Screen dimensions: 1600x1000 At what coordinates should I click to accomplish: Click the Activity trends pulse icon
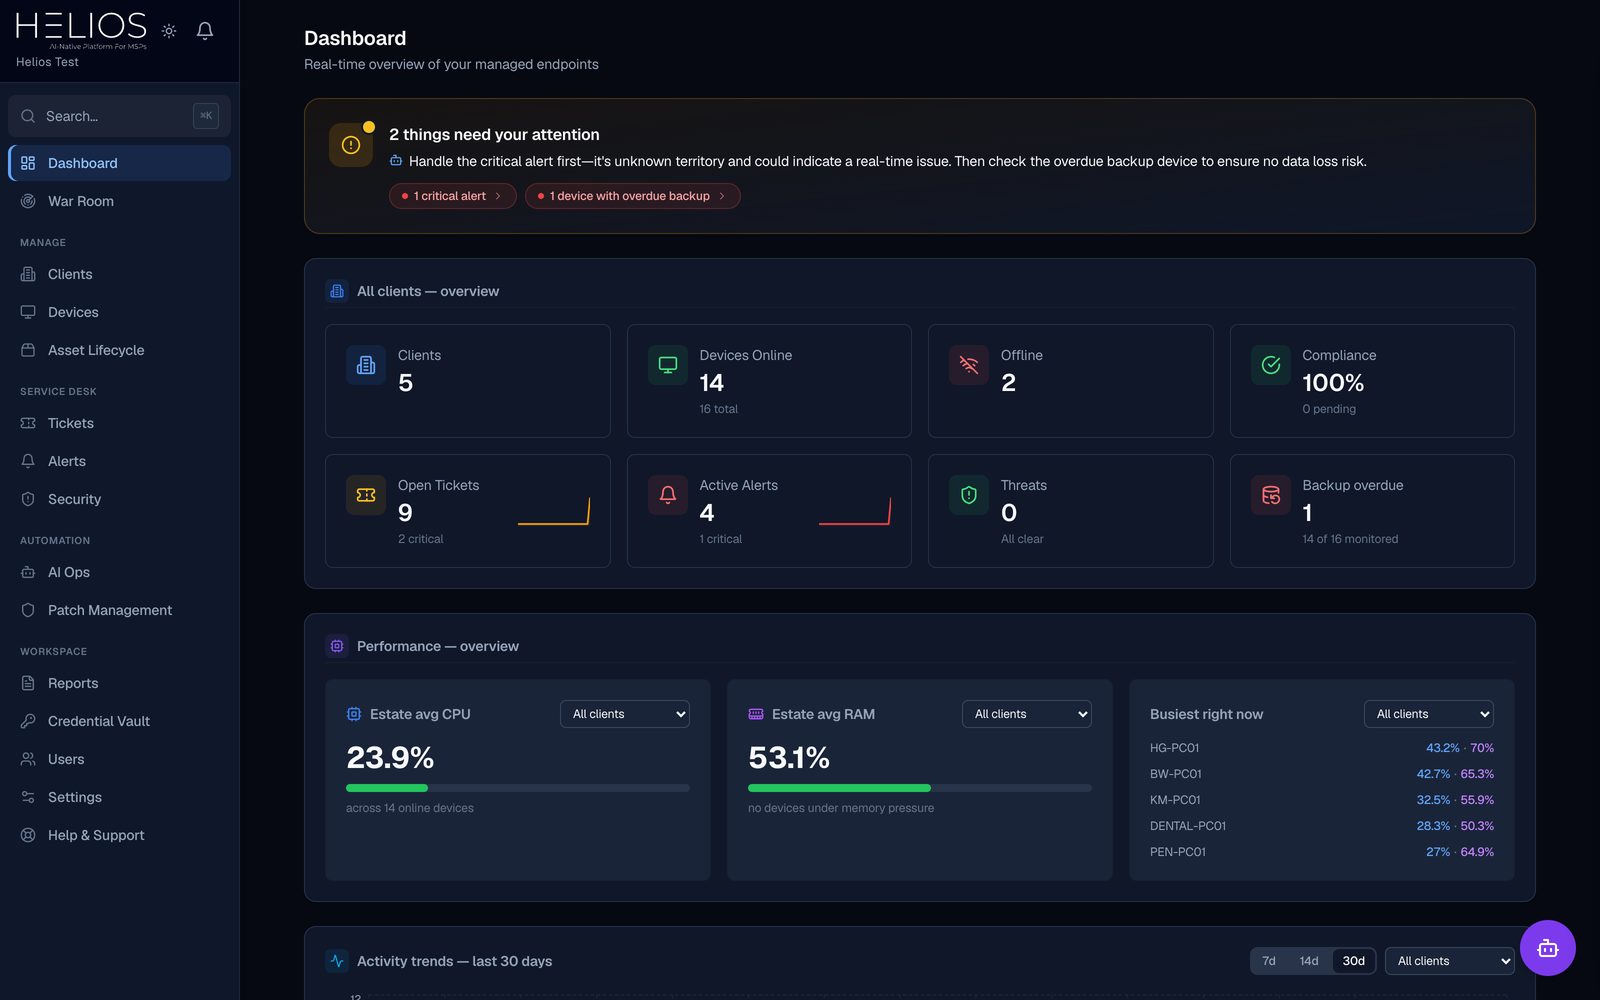[337, 961]
